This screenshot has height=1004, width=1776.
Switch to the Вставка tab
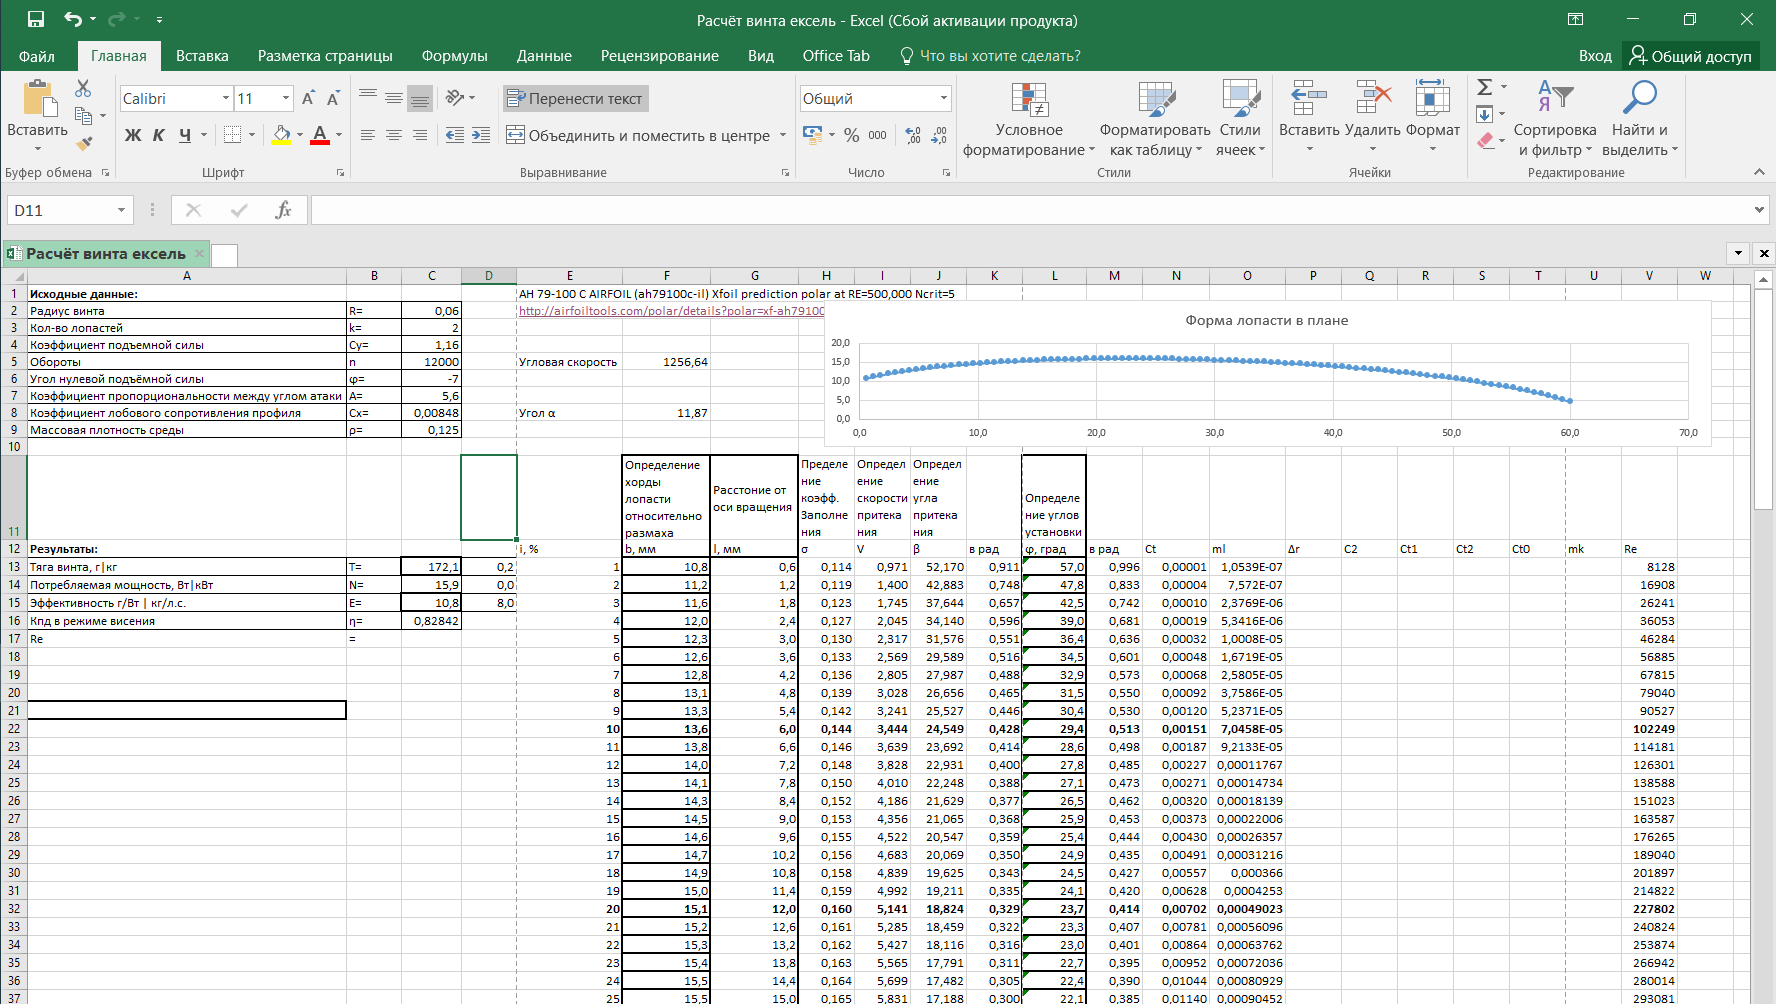(202, 56)
